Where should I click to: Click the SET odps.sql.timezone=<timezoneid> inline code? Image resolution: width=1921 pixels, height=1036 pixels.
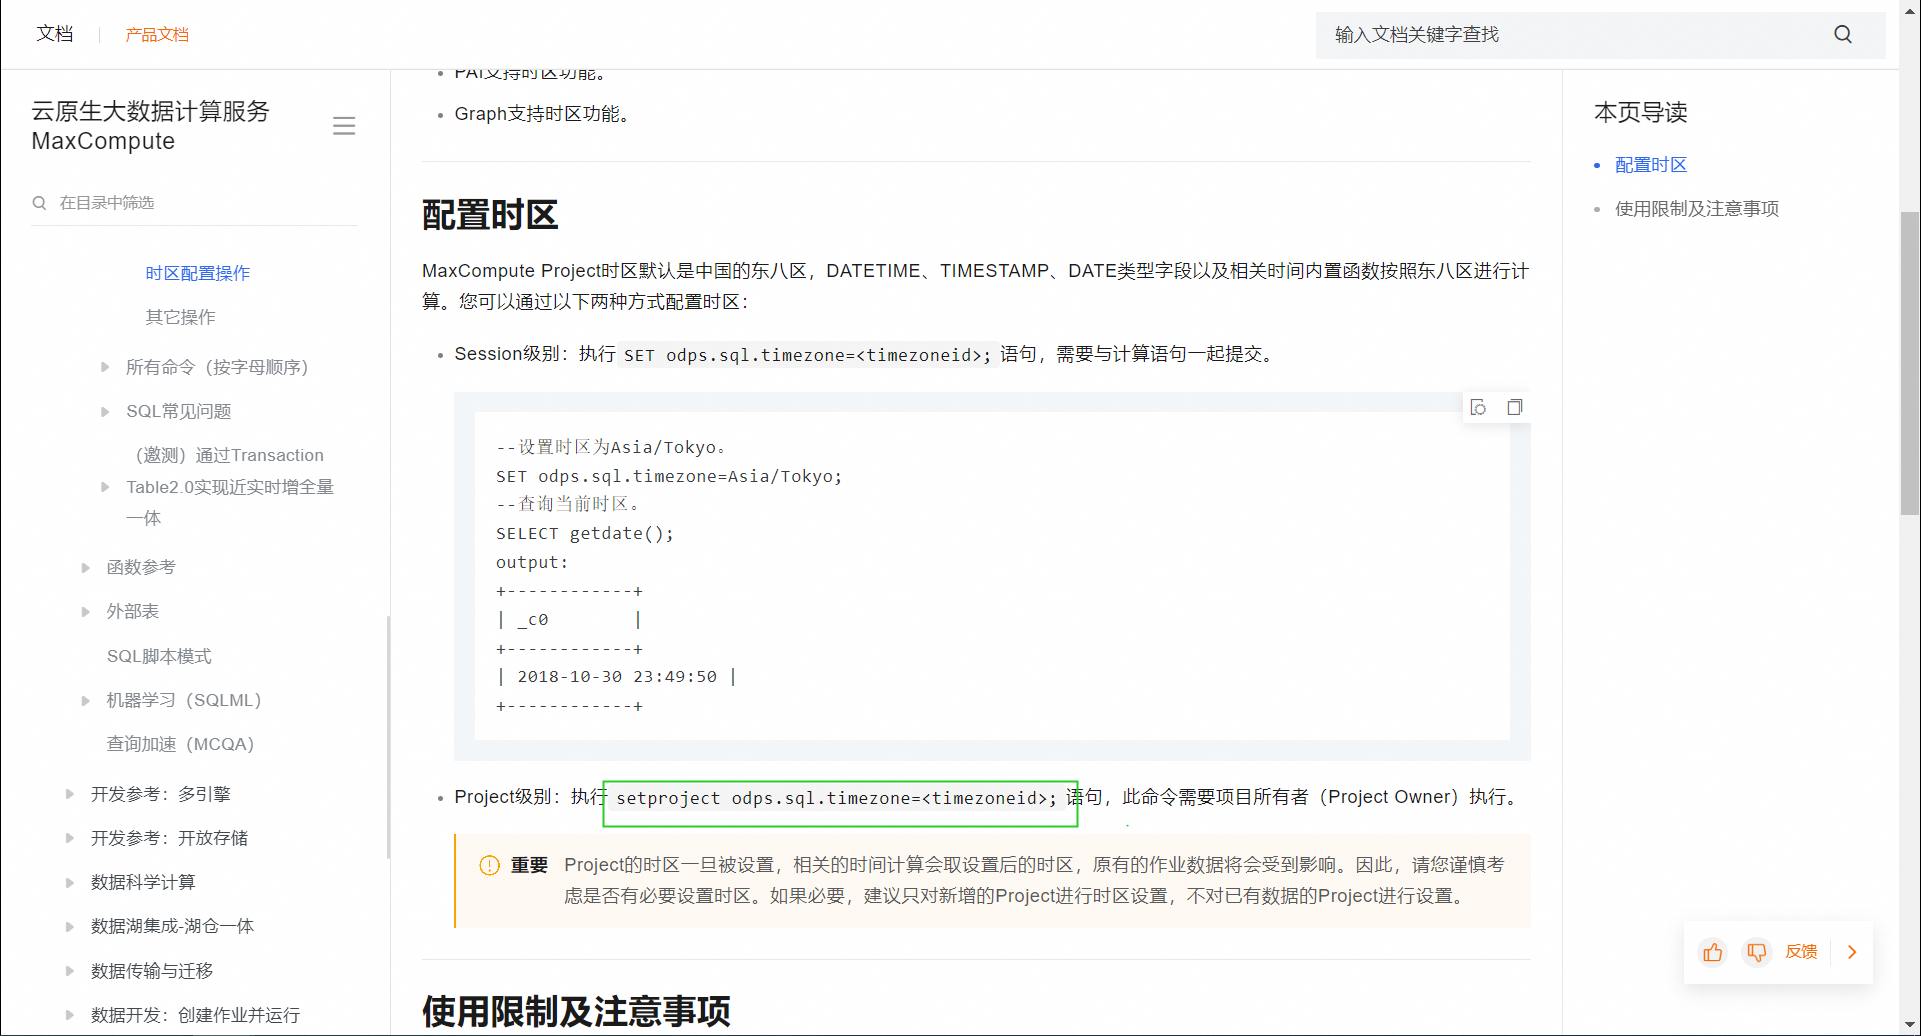pyautogui.click(x=807, y=355)
